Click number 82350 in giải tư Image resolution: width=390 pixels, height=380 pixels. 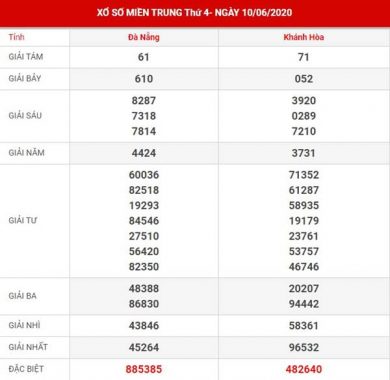point(144,267)
